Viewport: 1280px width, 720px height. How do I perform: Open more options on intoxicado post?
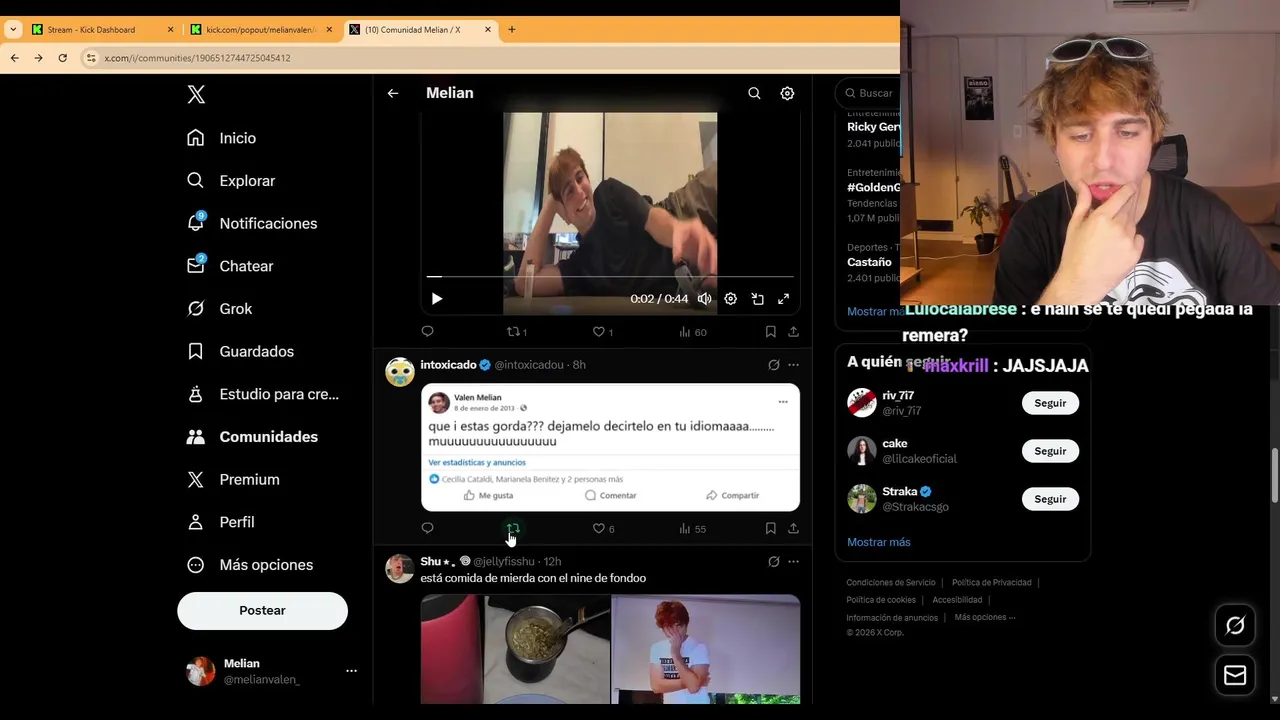[793, 365]
